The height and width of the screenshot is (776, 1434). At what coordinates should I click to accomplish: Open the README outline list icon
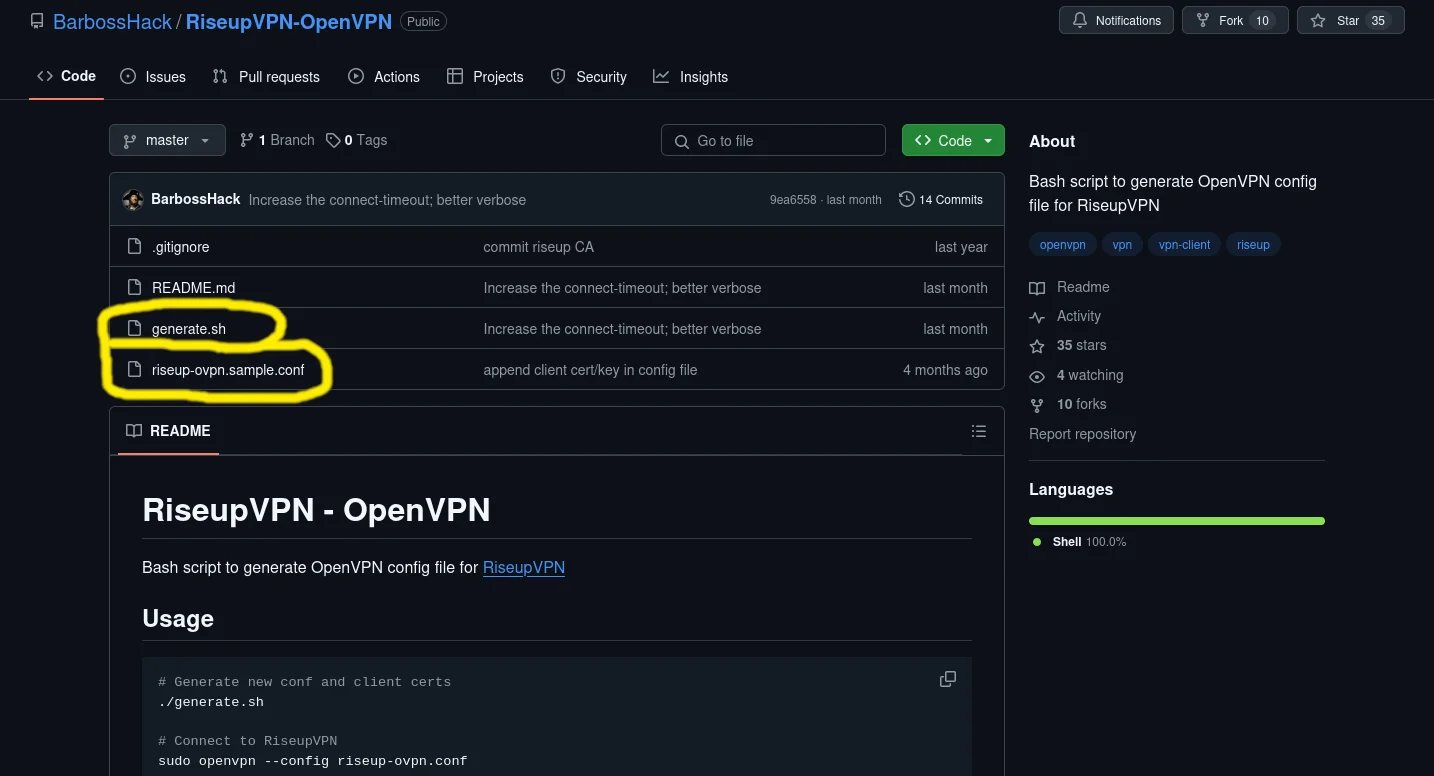pos(979,431)
